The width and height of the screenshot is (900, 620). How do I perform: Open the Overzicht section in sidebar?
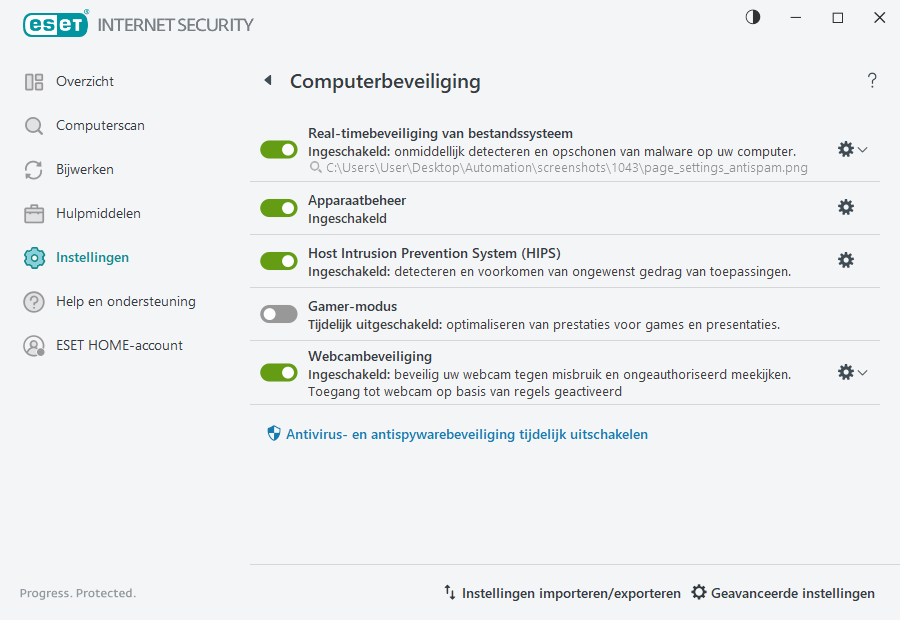82,81
